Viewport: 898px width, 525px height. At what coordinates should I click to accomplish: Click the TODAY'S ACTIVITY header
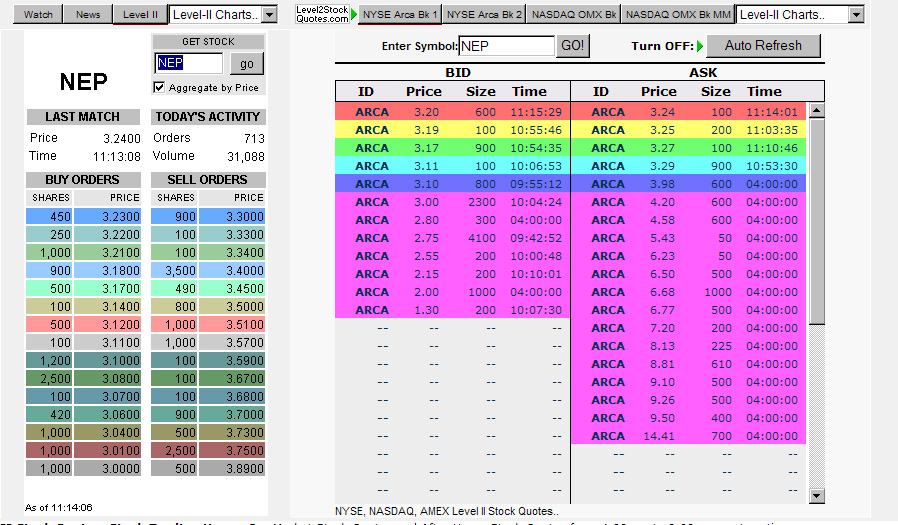(x=208, y=117)
